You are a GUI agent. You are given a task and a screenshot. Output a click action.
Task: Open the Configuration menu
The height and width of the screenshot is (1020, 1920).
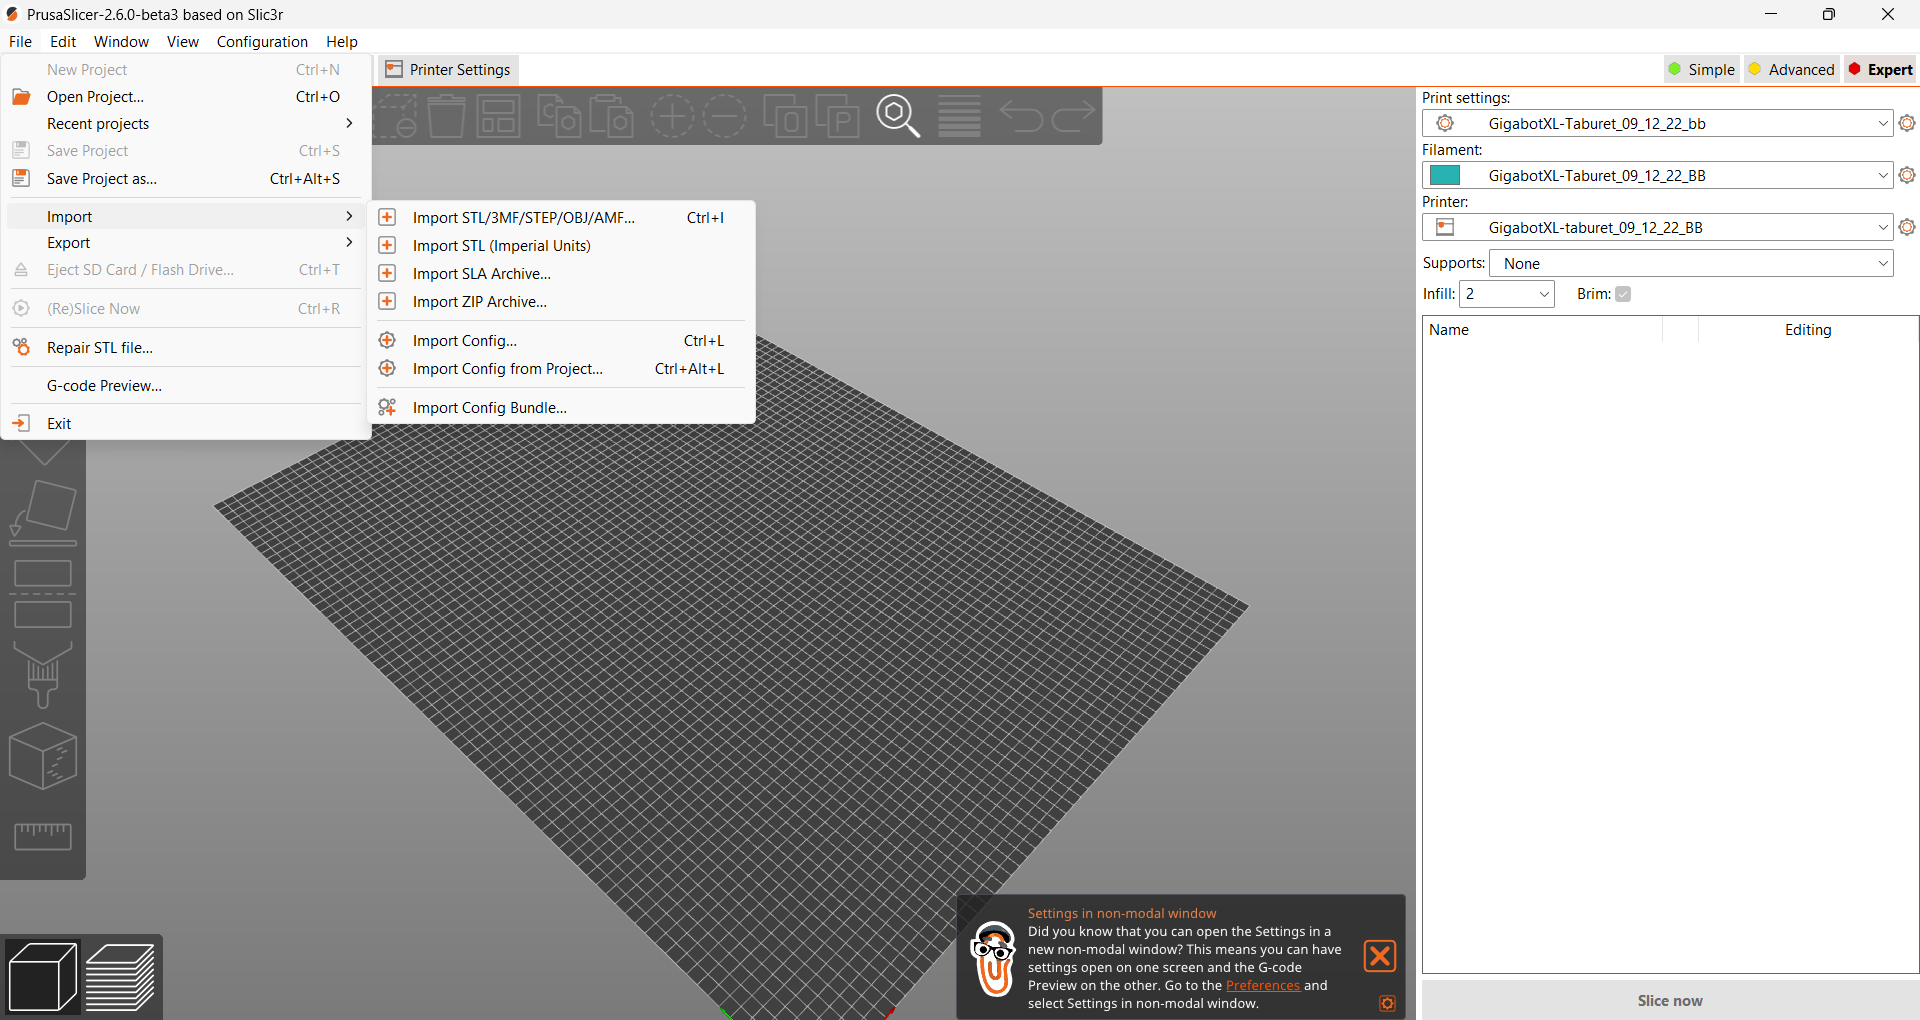click(262, 42)
